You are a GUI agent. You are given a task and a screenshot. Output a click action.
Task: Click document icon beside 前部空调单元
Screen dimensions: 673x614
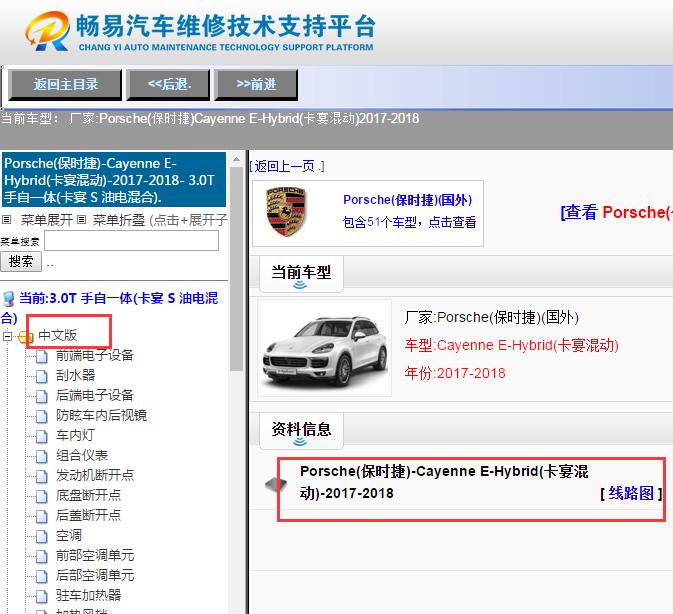coord(42,557)
